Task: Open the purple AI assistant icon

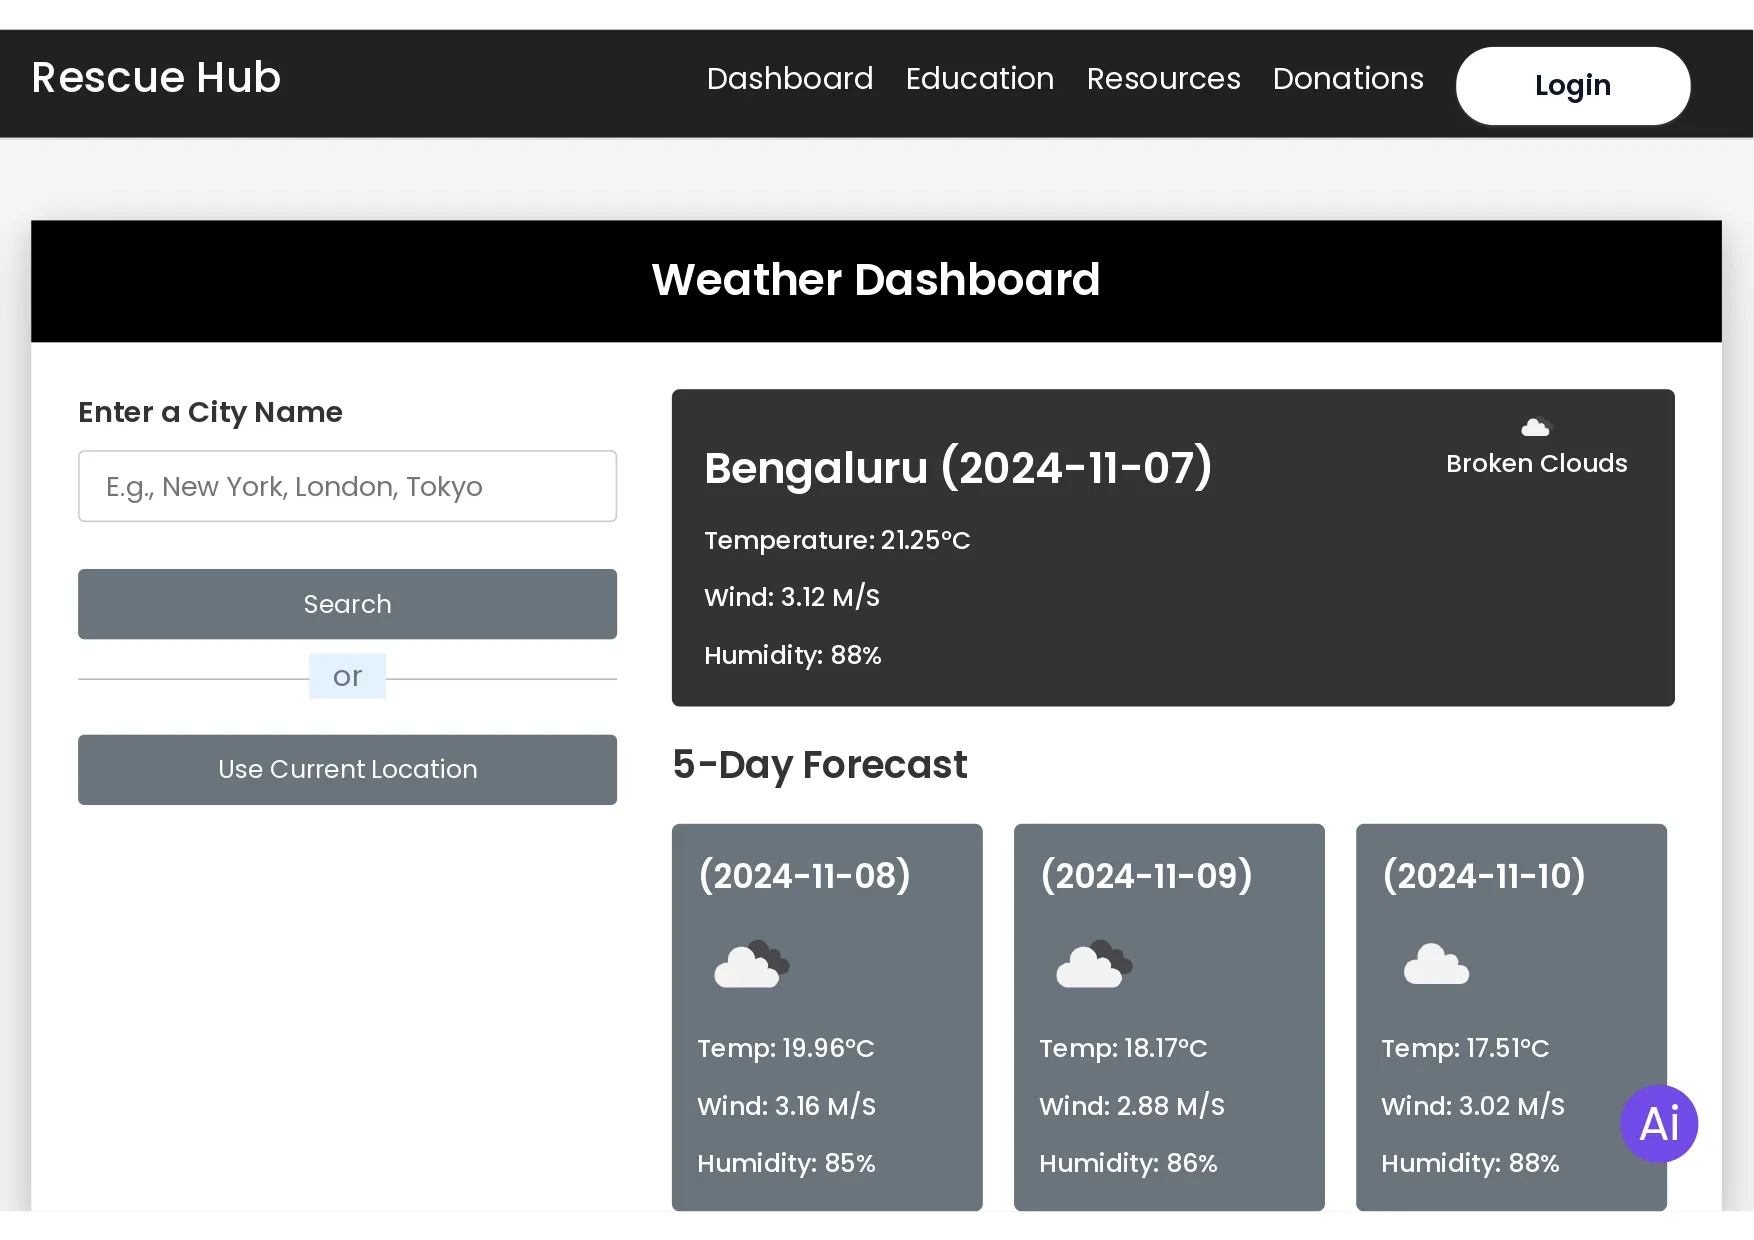Action: tap(1658, 1124)
